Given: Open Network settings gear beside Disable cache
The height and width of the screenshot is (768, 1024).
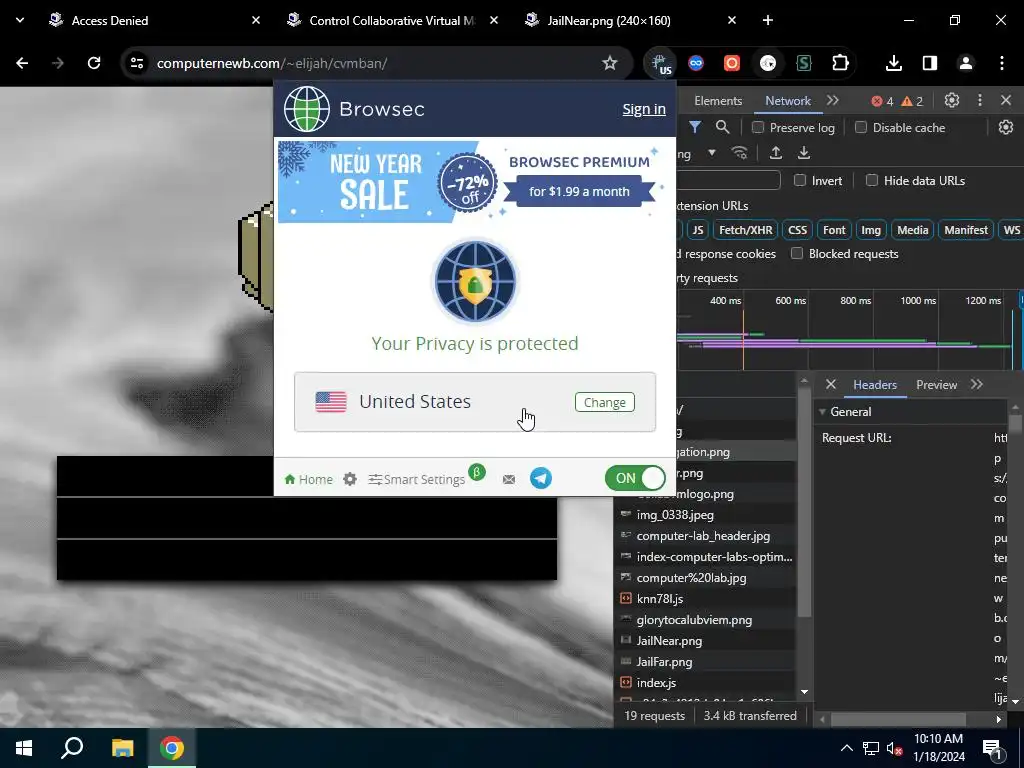Looking at the screenshot, I should (x=1006, y=127).
